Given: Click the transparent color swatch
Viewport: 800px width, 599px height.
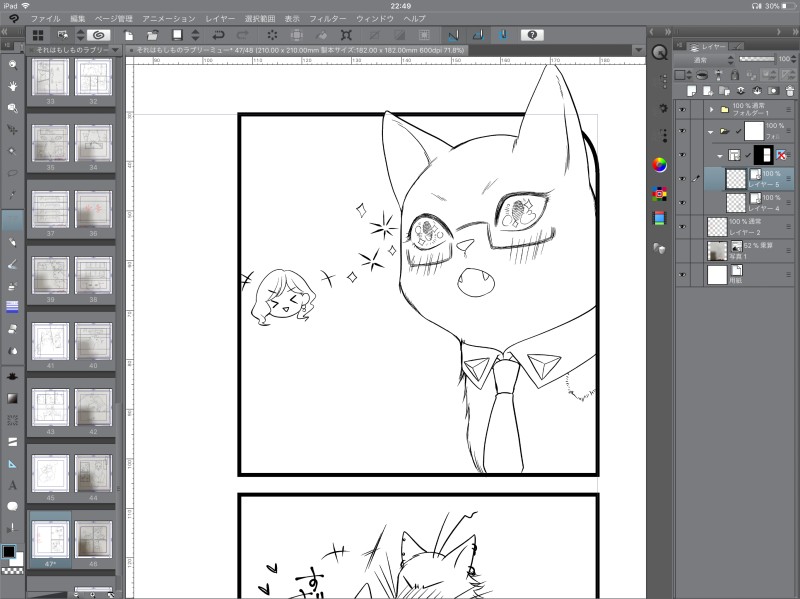Looking at the screenshot, I should [x=13, y=570].
